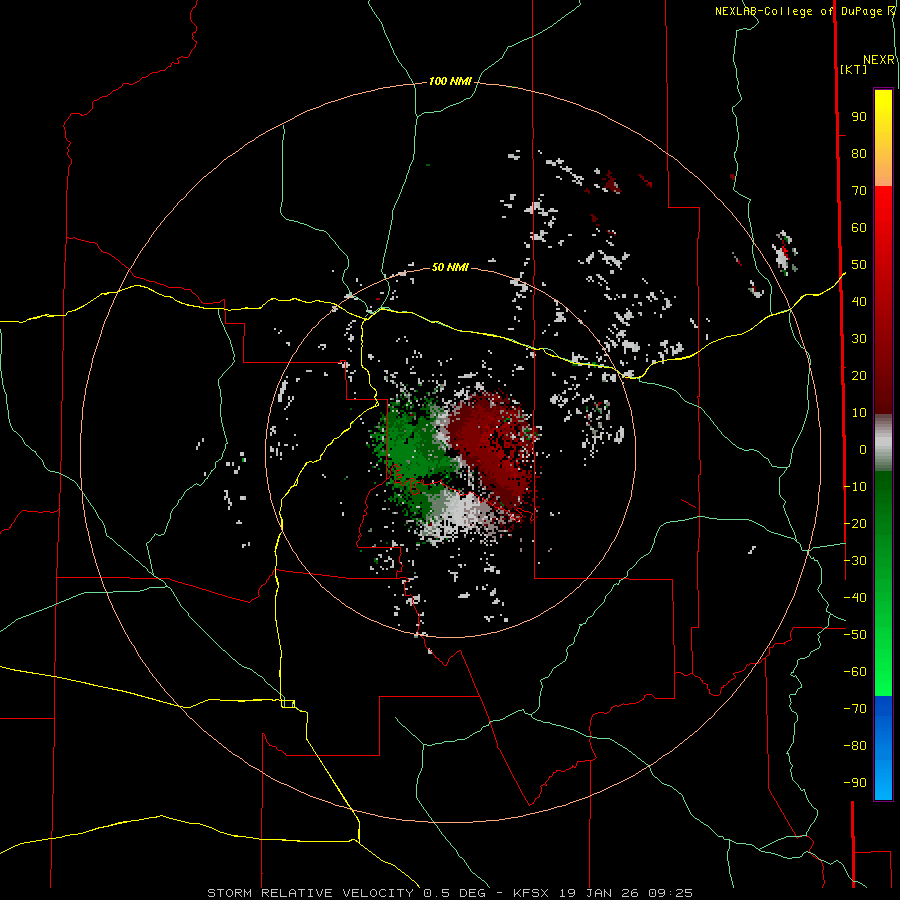Click the "50 NMI" range ring label
The width and height of the screenshot is (900, 900).
coord(450,267)
